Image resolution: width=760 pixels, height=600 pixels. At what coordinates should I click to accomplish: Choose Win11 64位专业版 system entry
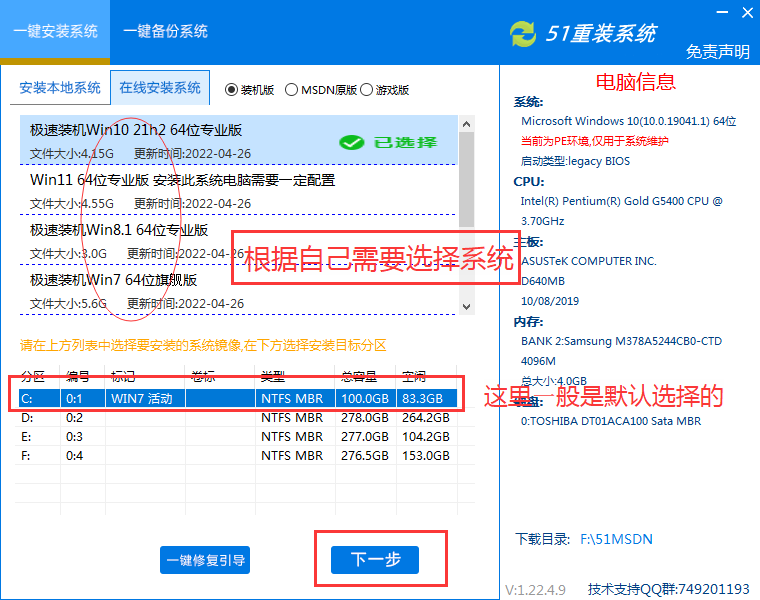(238, 190)
